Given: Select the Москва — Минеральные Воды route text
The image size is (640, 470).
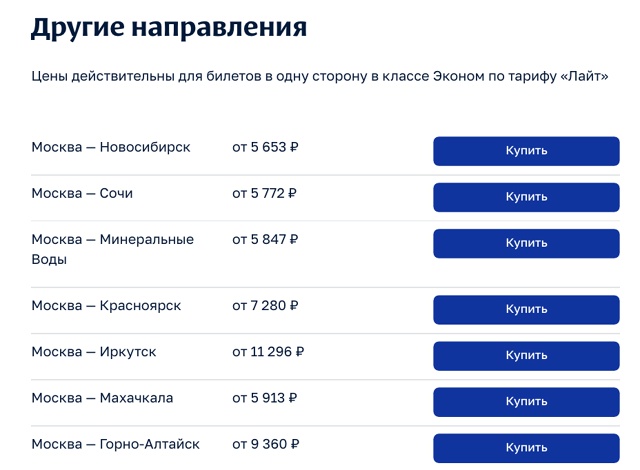Looking at the screenshot, I should [112, 249].
